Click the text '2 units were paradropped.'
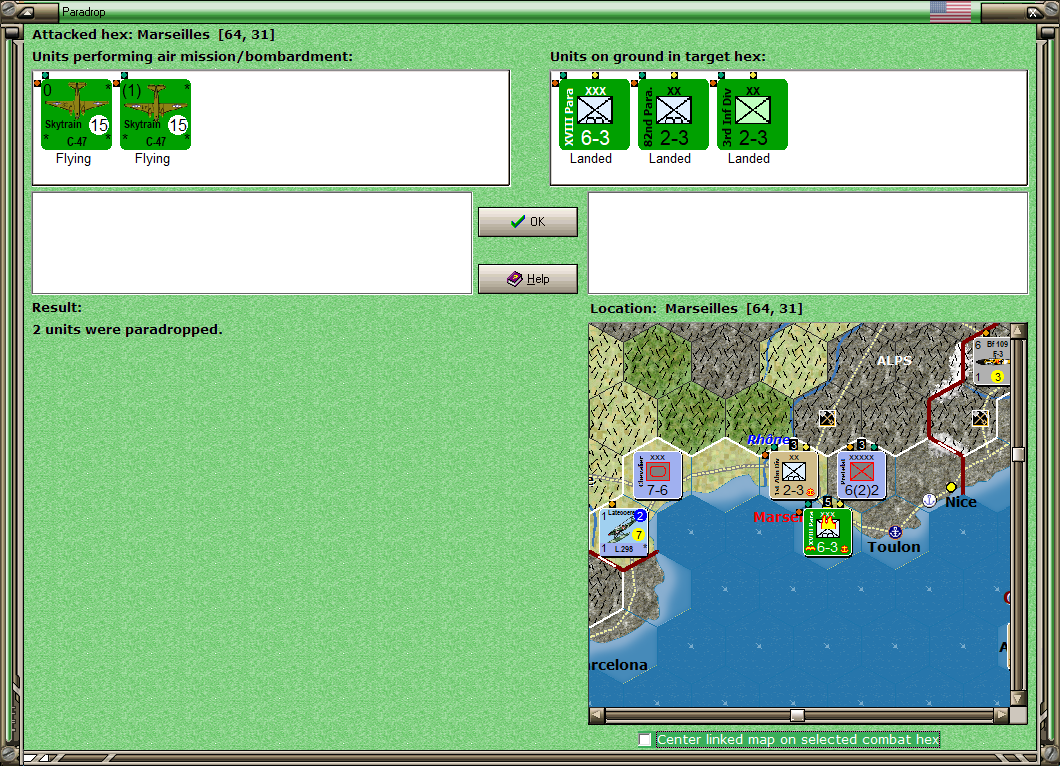The height and width of the screenshot is (766, 1060). (x=127, y=330)
